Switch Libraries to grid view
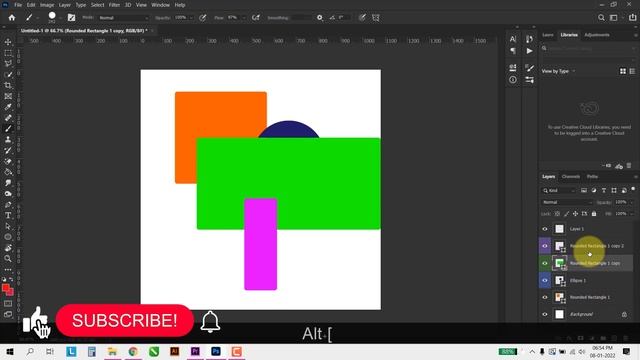 coord(623,71)
